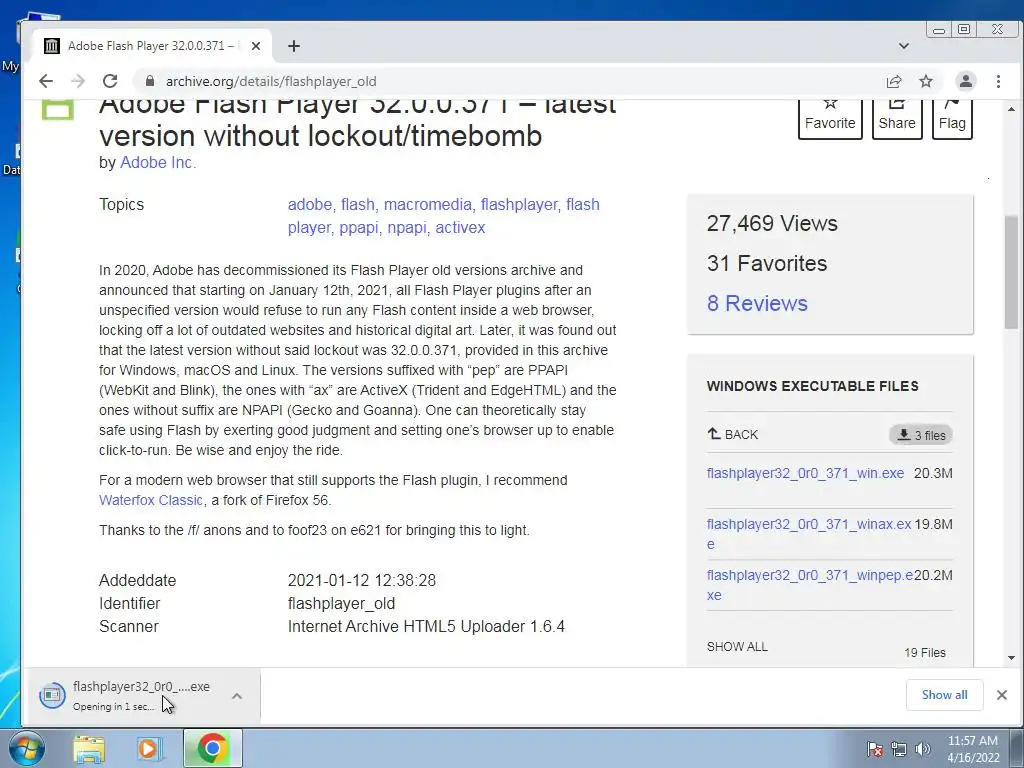Open the Chrome three-dot menu
Viewport: 1024px width, 768px height.
[x=998, y=81]
